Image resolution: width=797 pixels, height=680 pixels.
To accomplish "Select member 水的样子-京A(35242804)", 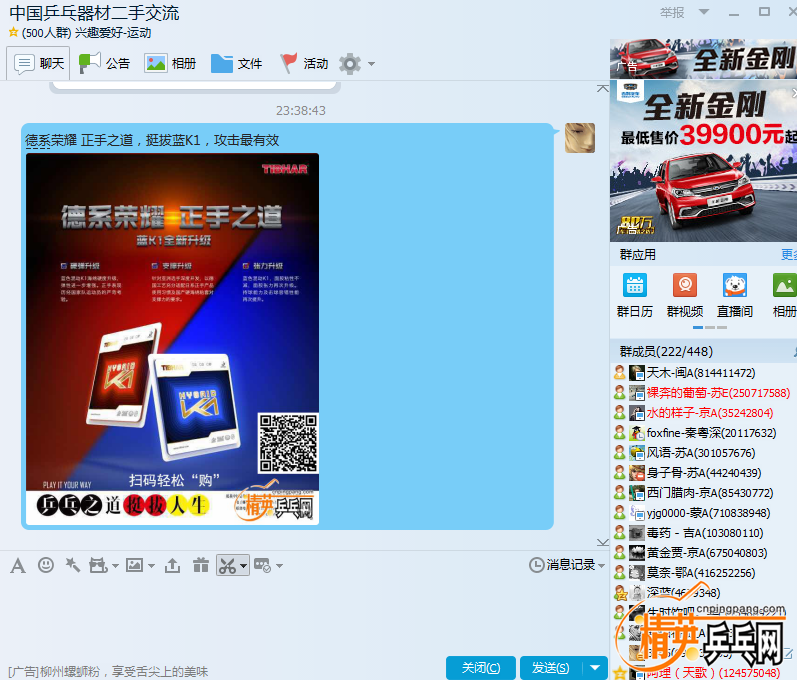I will point(703,413).
